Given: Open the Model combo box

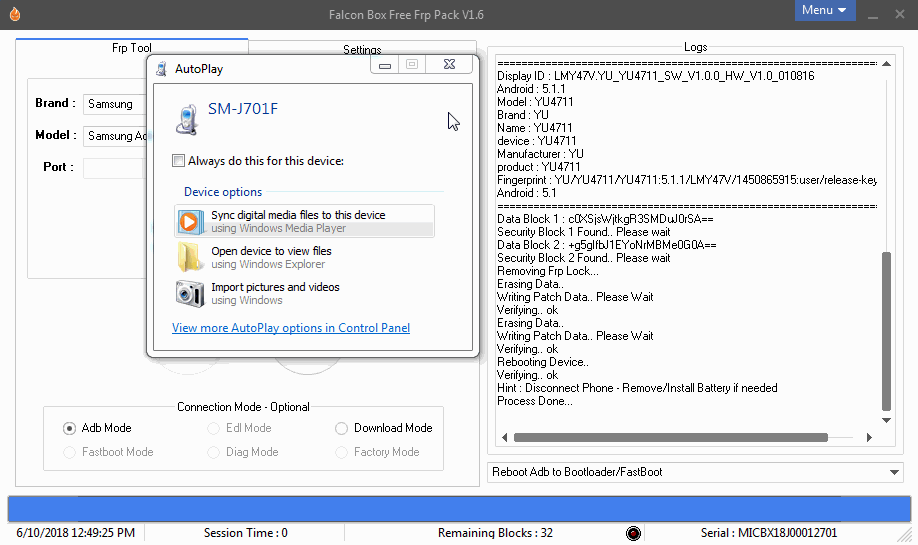Looking at the screenshot, I should [x=115, y=135].
